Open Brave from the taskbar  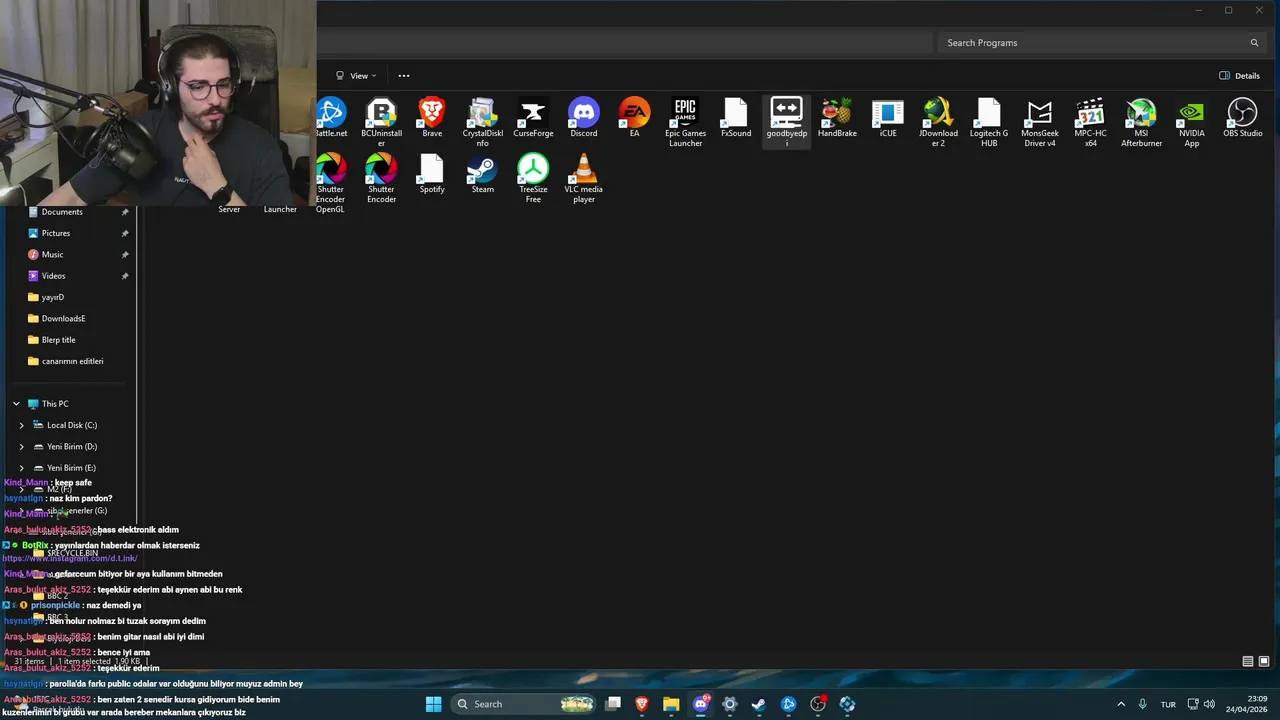(x=642, y=704)
